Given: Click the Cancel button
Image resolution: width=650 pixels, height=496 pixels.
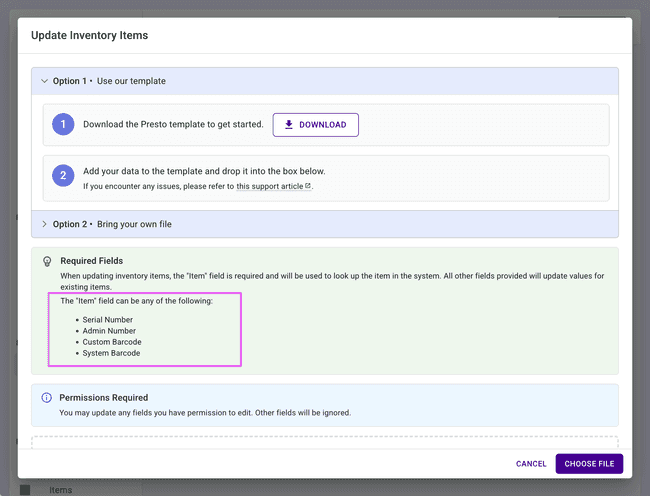Looking at the screenshot, I should (531, 464).
